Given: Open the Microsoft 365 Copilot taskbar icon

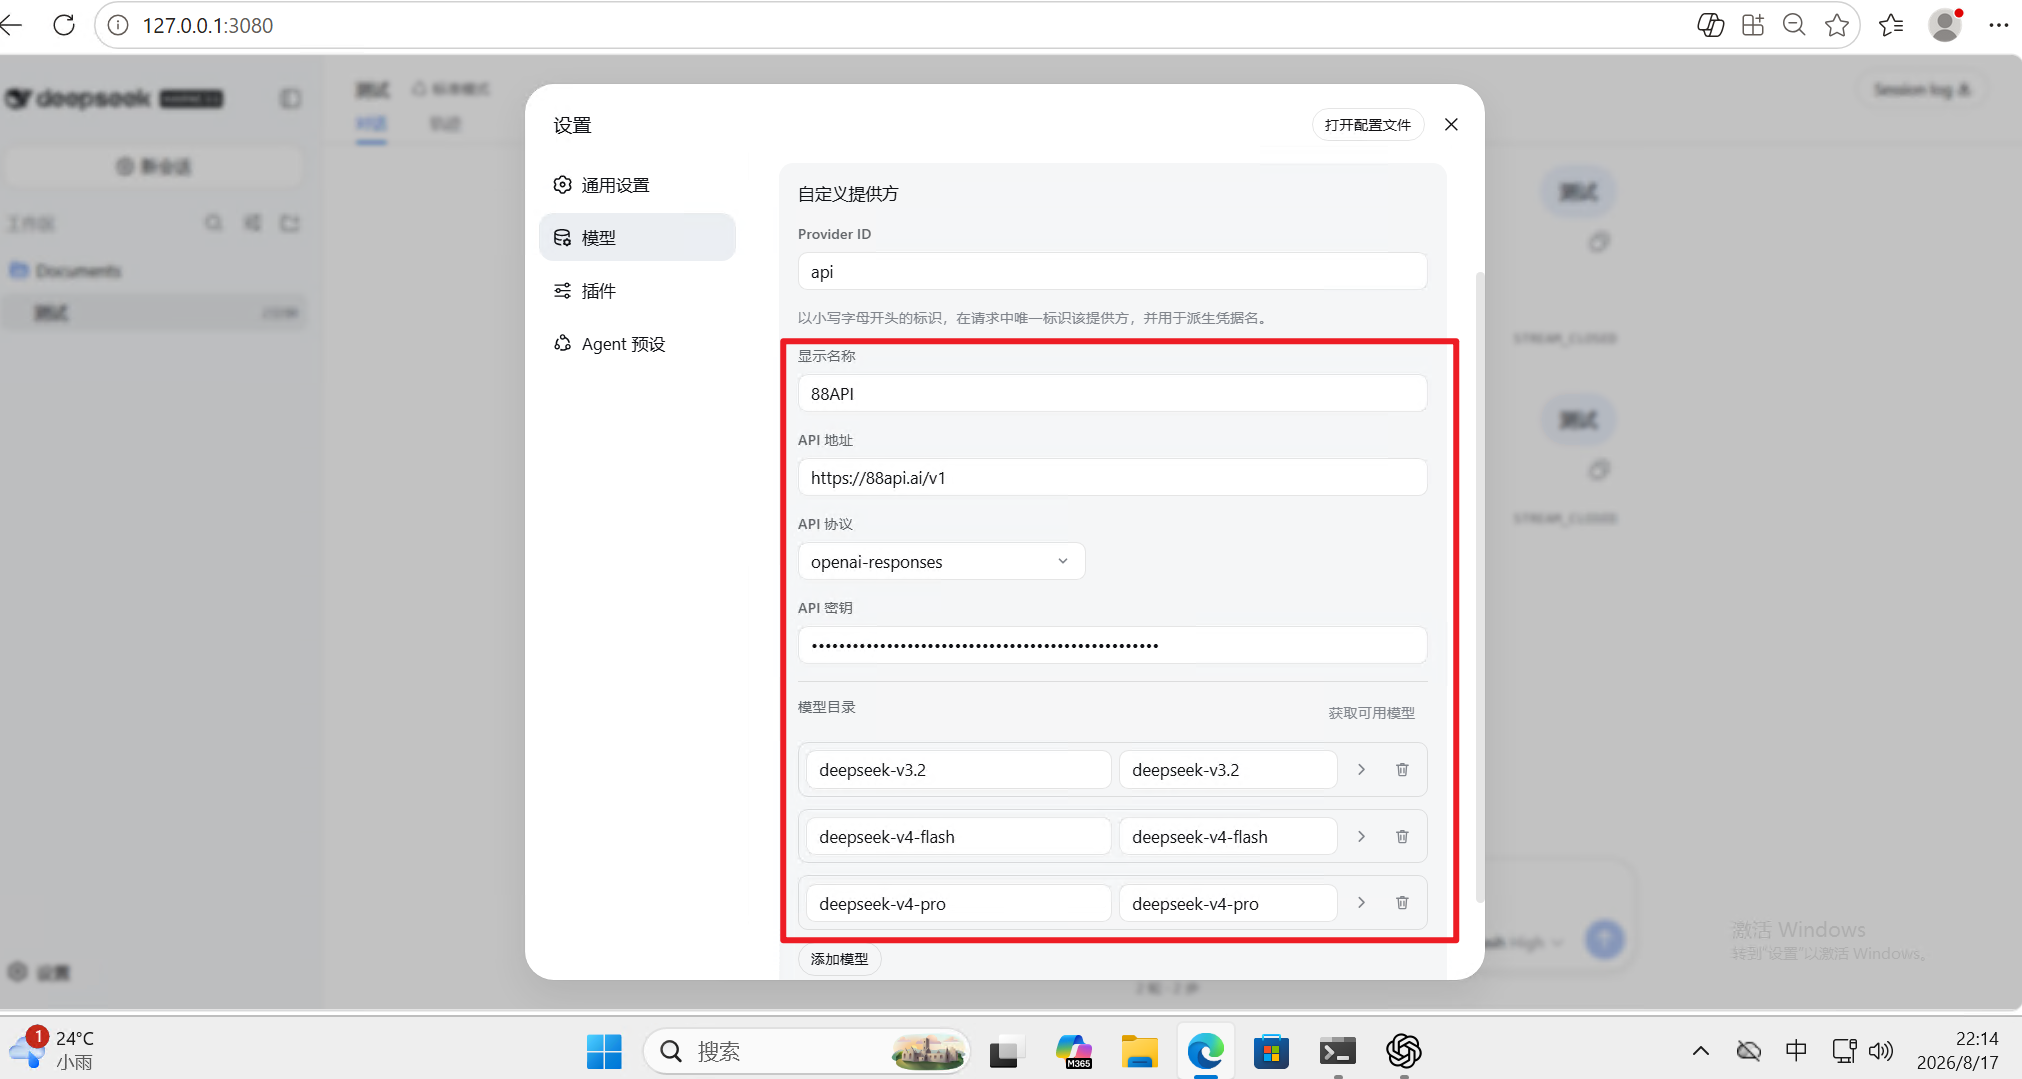Looking at the screenshot, I should (1073, 1051).
